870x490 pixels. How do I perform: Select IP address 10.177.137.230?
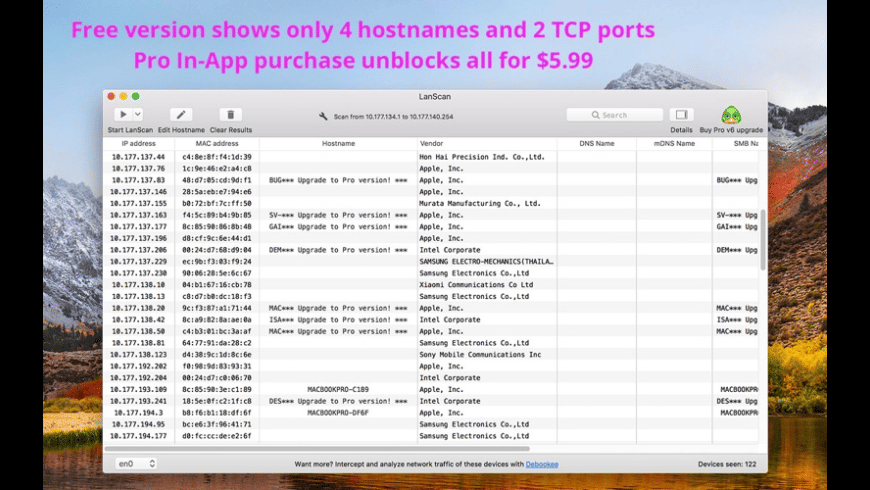point(138,273)
